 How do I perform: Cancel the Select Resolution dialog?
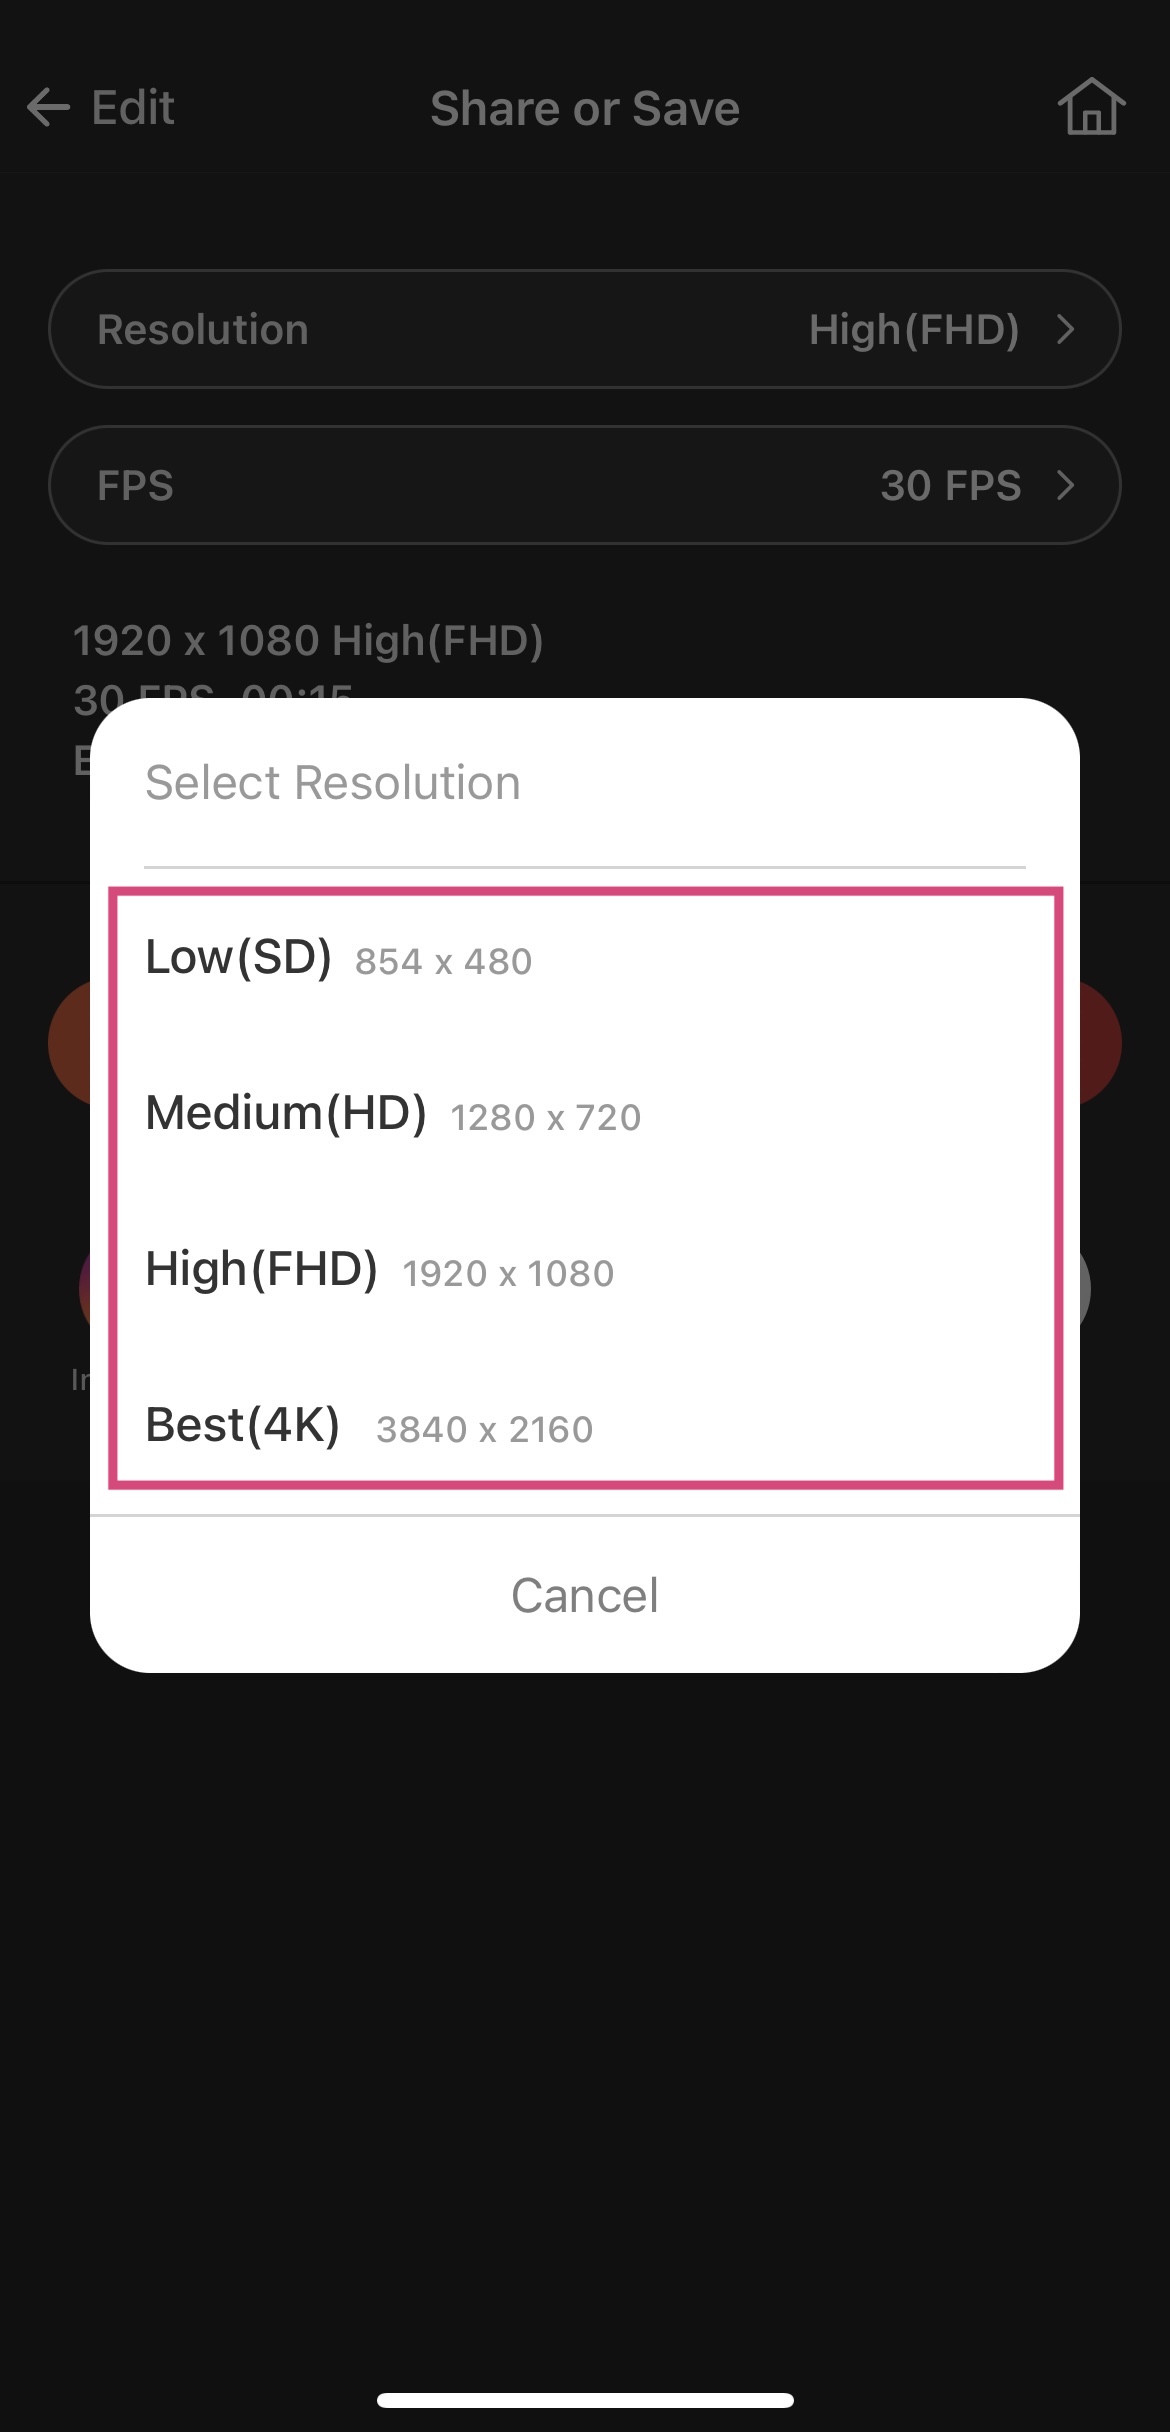[584, 1595]
